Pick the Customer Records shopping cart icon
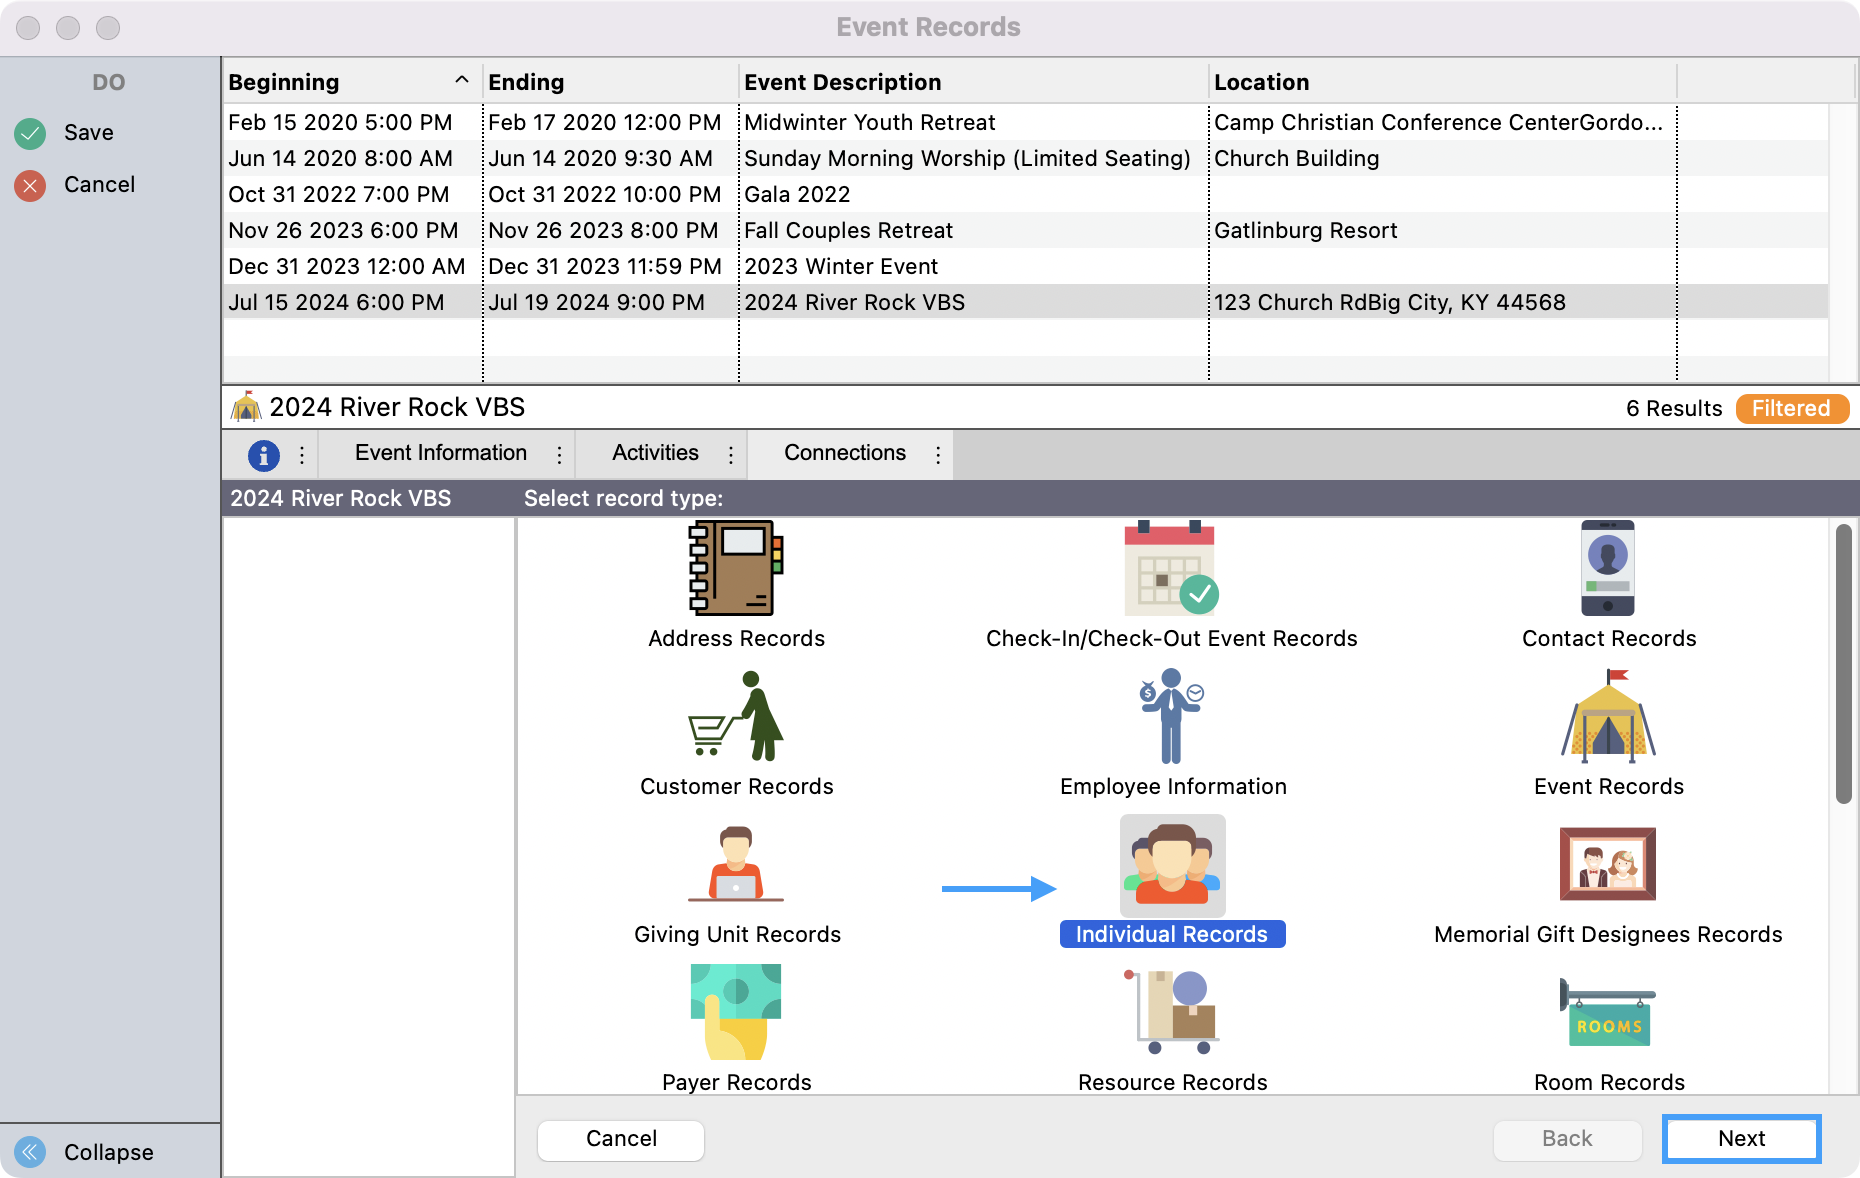This screenshot has height=1178, width=1860. pos(736,716)
